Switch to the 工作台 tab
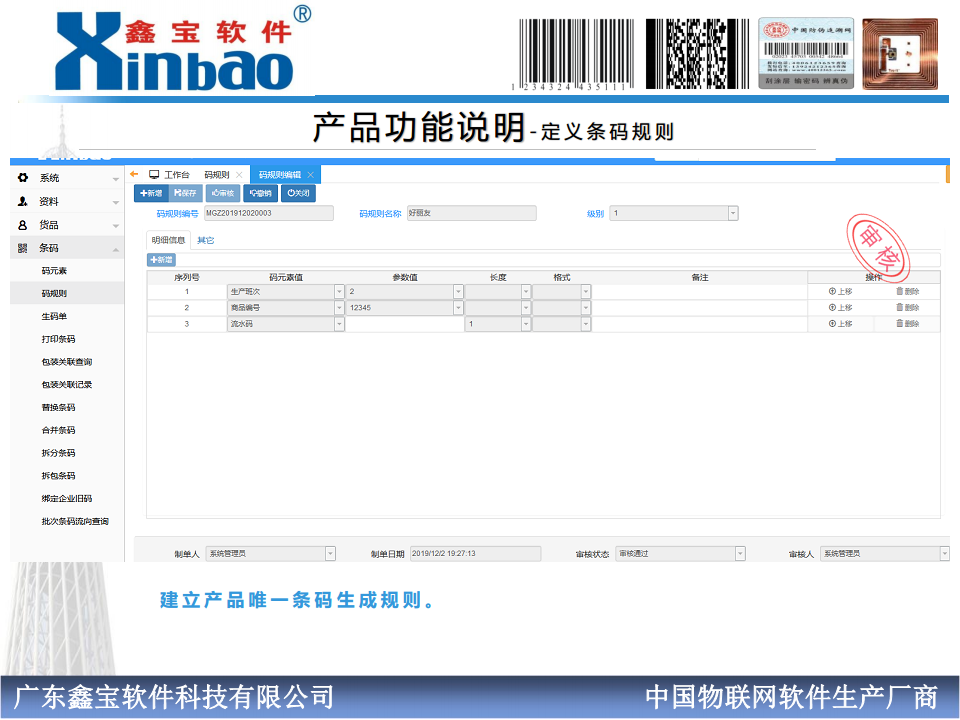Viewport: 960px width, 720px height. coord(170,174)
